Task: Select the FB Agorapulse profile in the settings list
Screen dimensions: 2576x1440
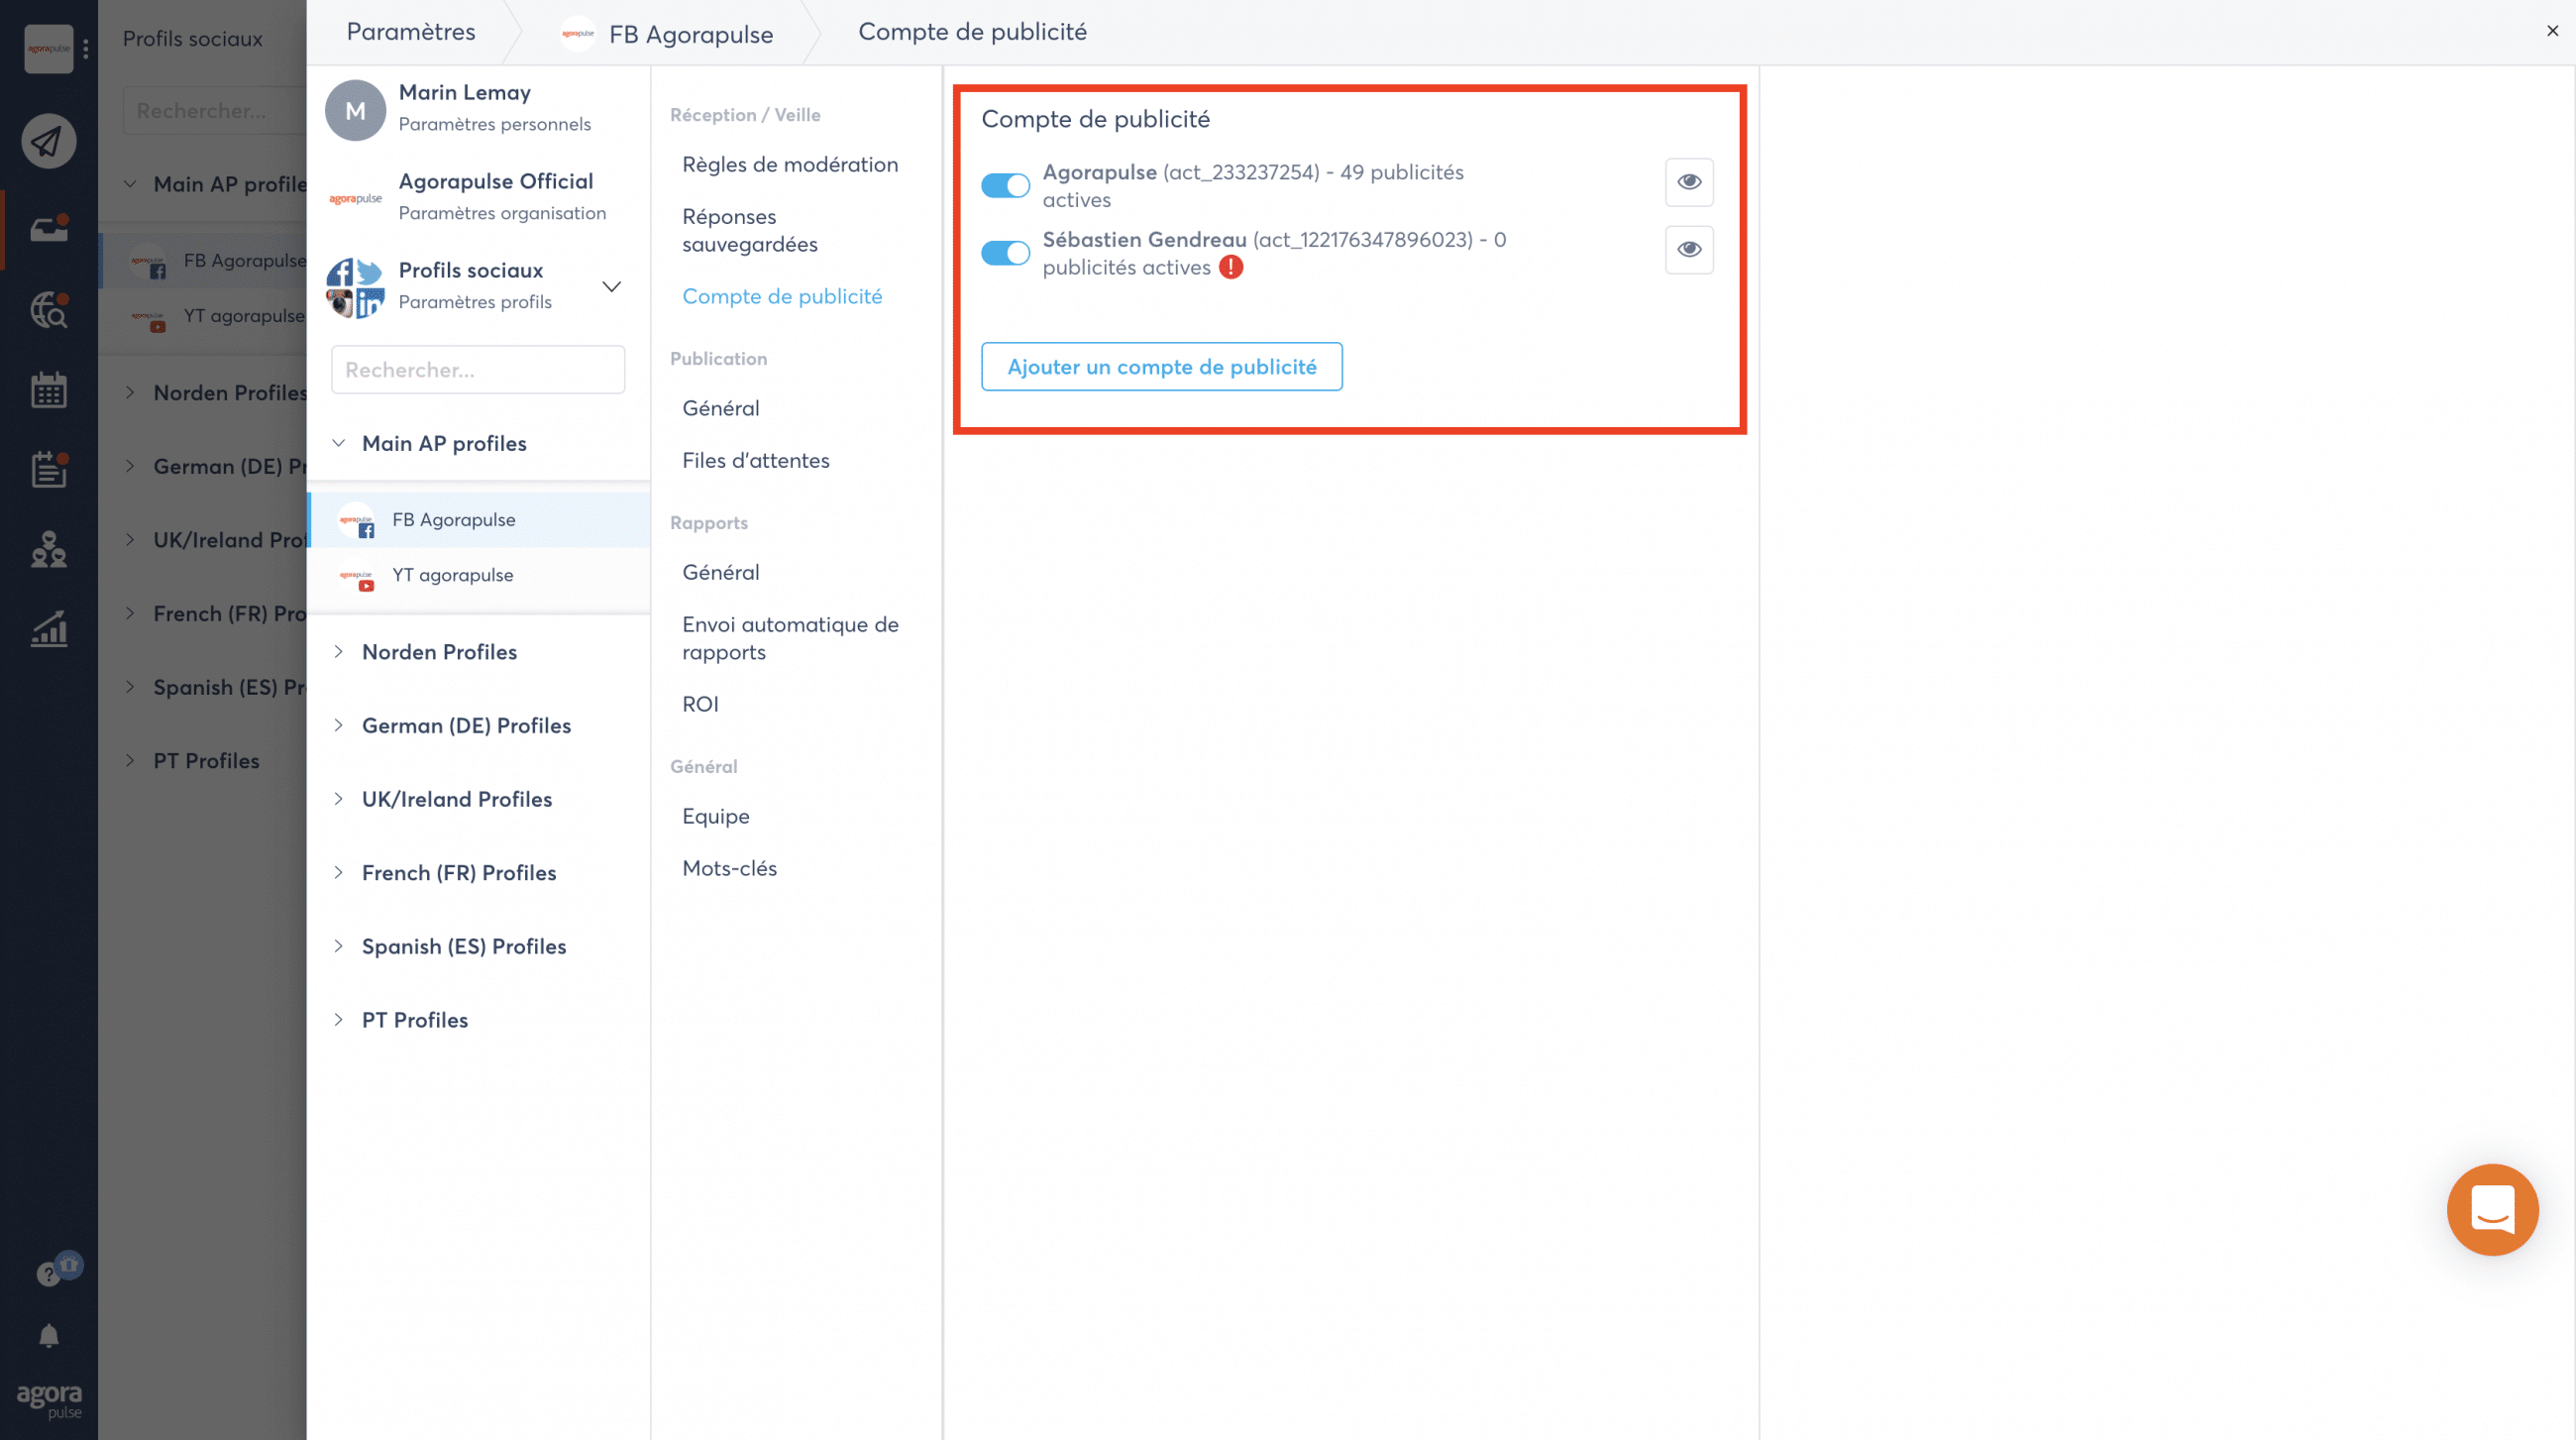Action: pyautogui.click(x=480, y=520)
